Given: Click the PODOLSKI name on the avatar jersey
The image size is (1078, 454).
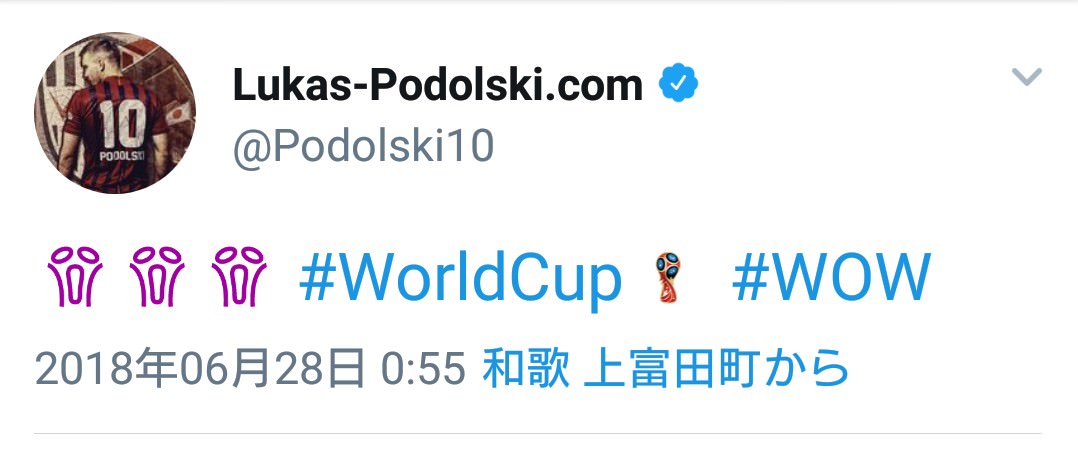Looking at the screenshot, I should click(122, 156).
